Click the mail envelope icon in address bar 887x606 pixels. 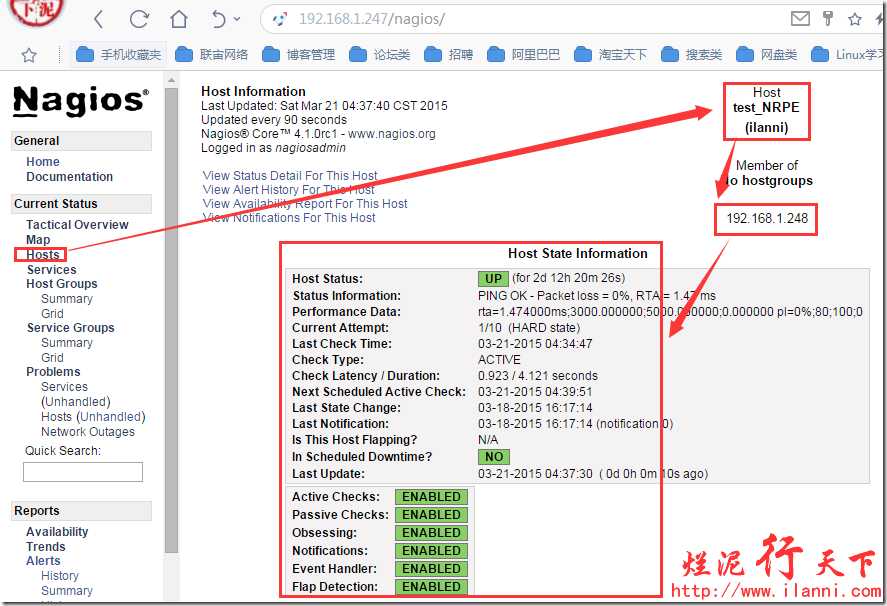800,19
